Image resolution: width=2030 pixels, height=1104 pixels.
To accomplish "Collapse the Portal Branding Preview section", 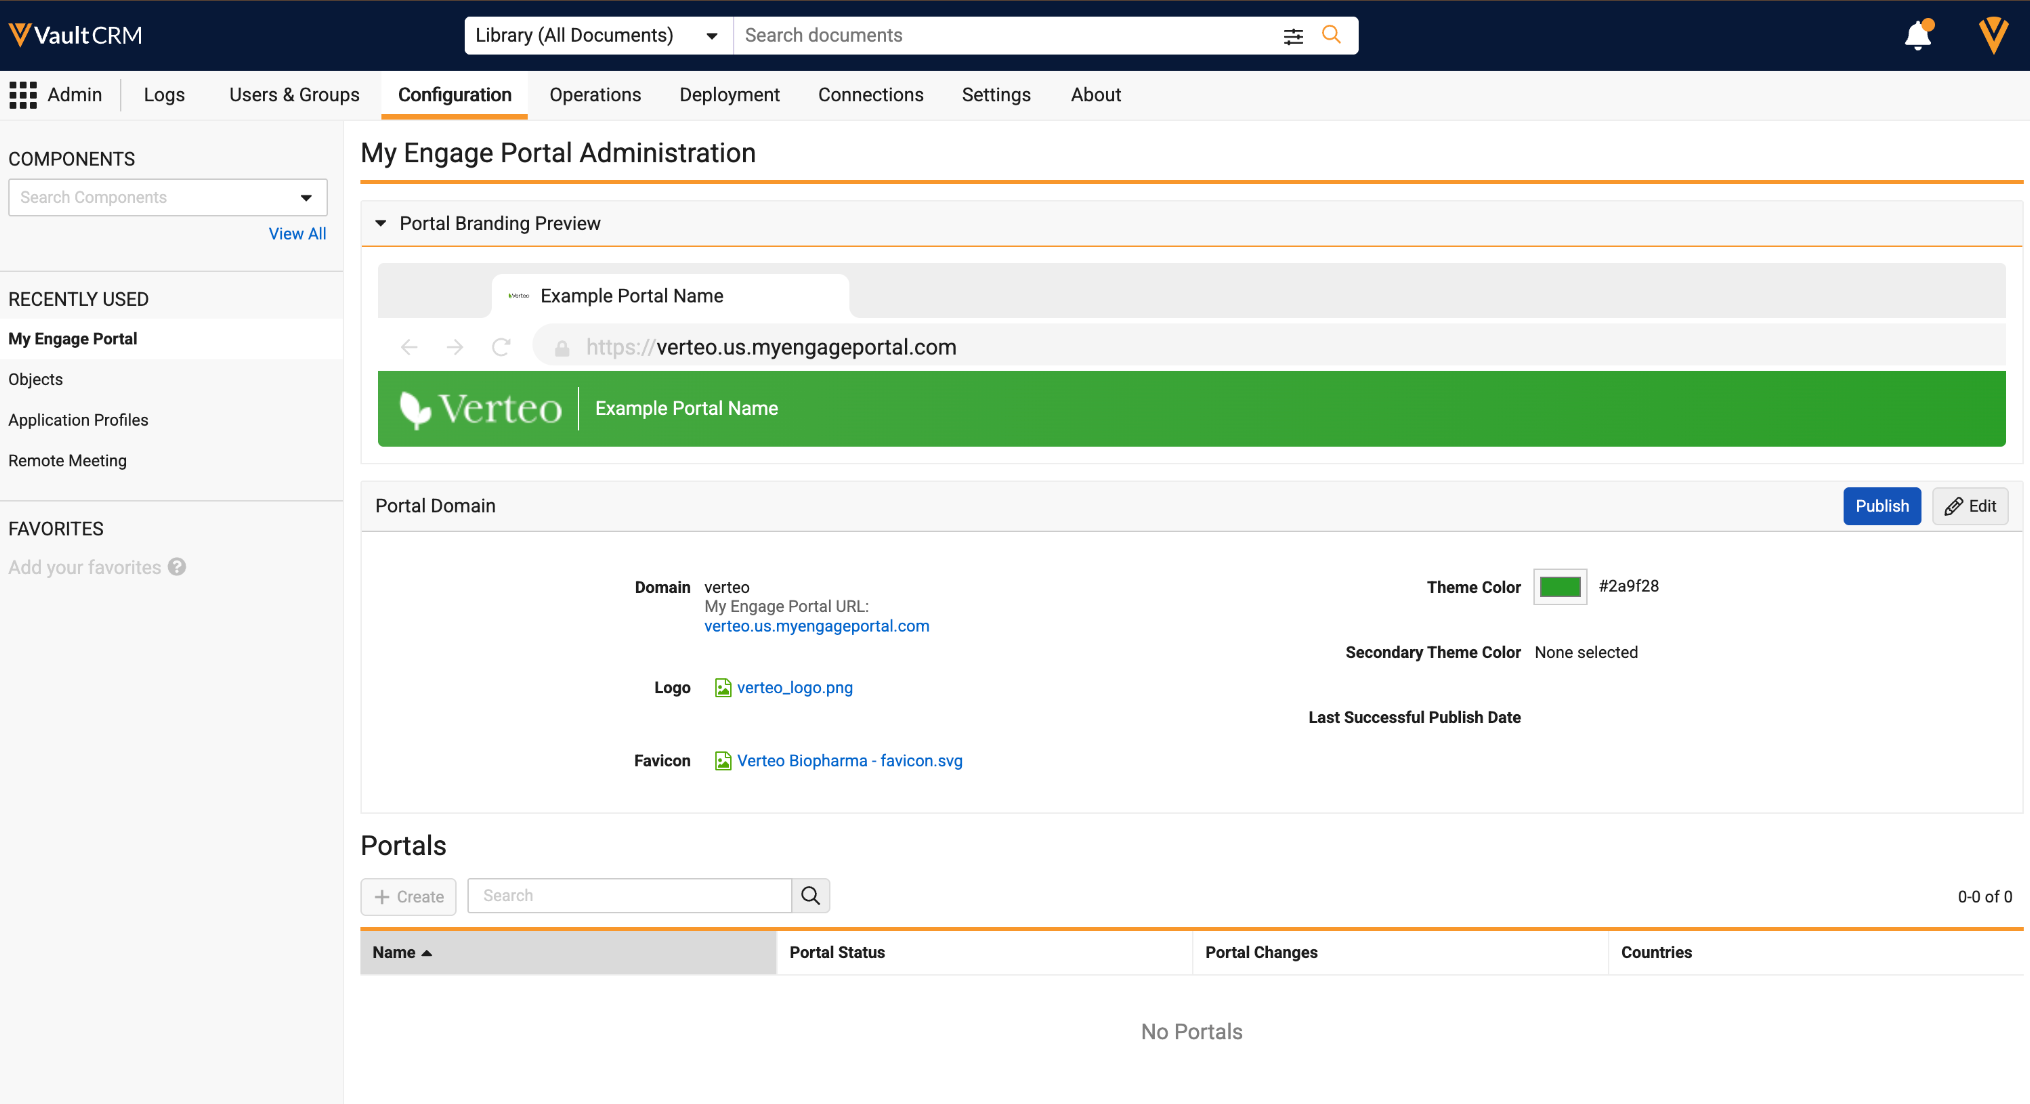I will coord(381,224).
